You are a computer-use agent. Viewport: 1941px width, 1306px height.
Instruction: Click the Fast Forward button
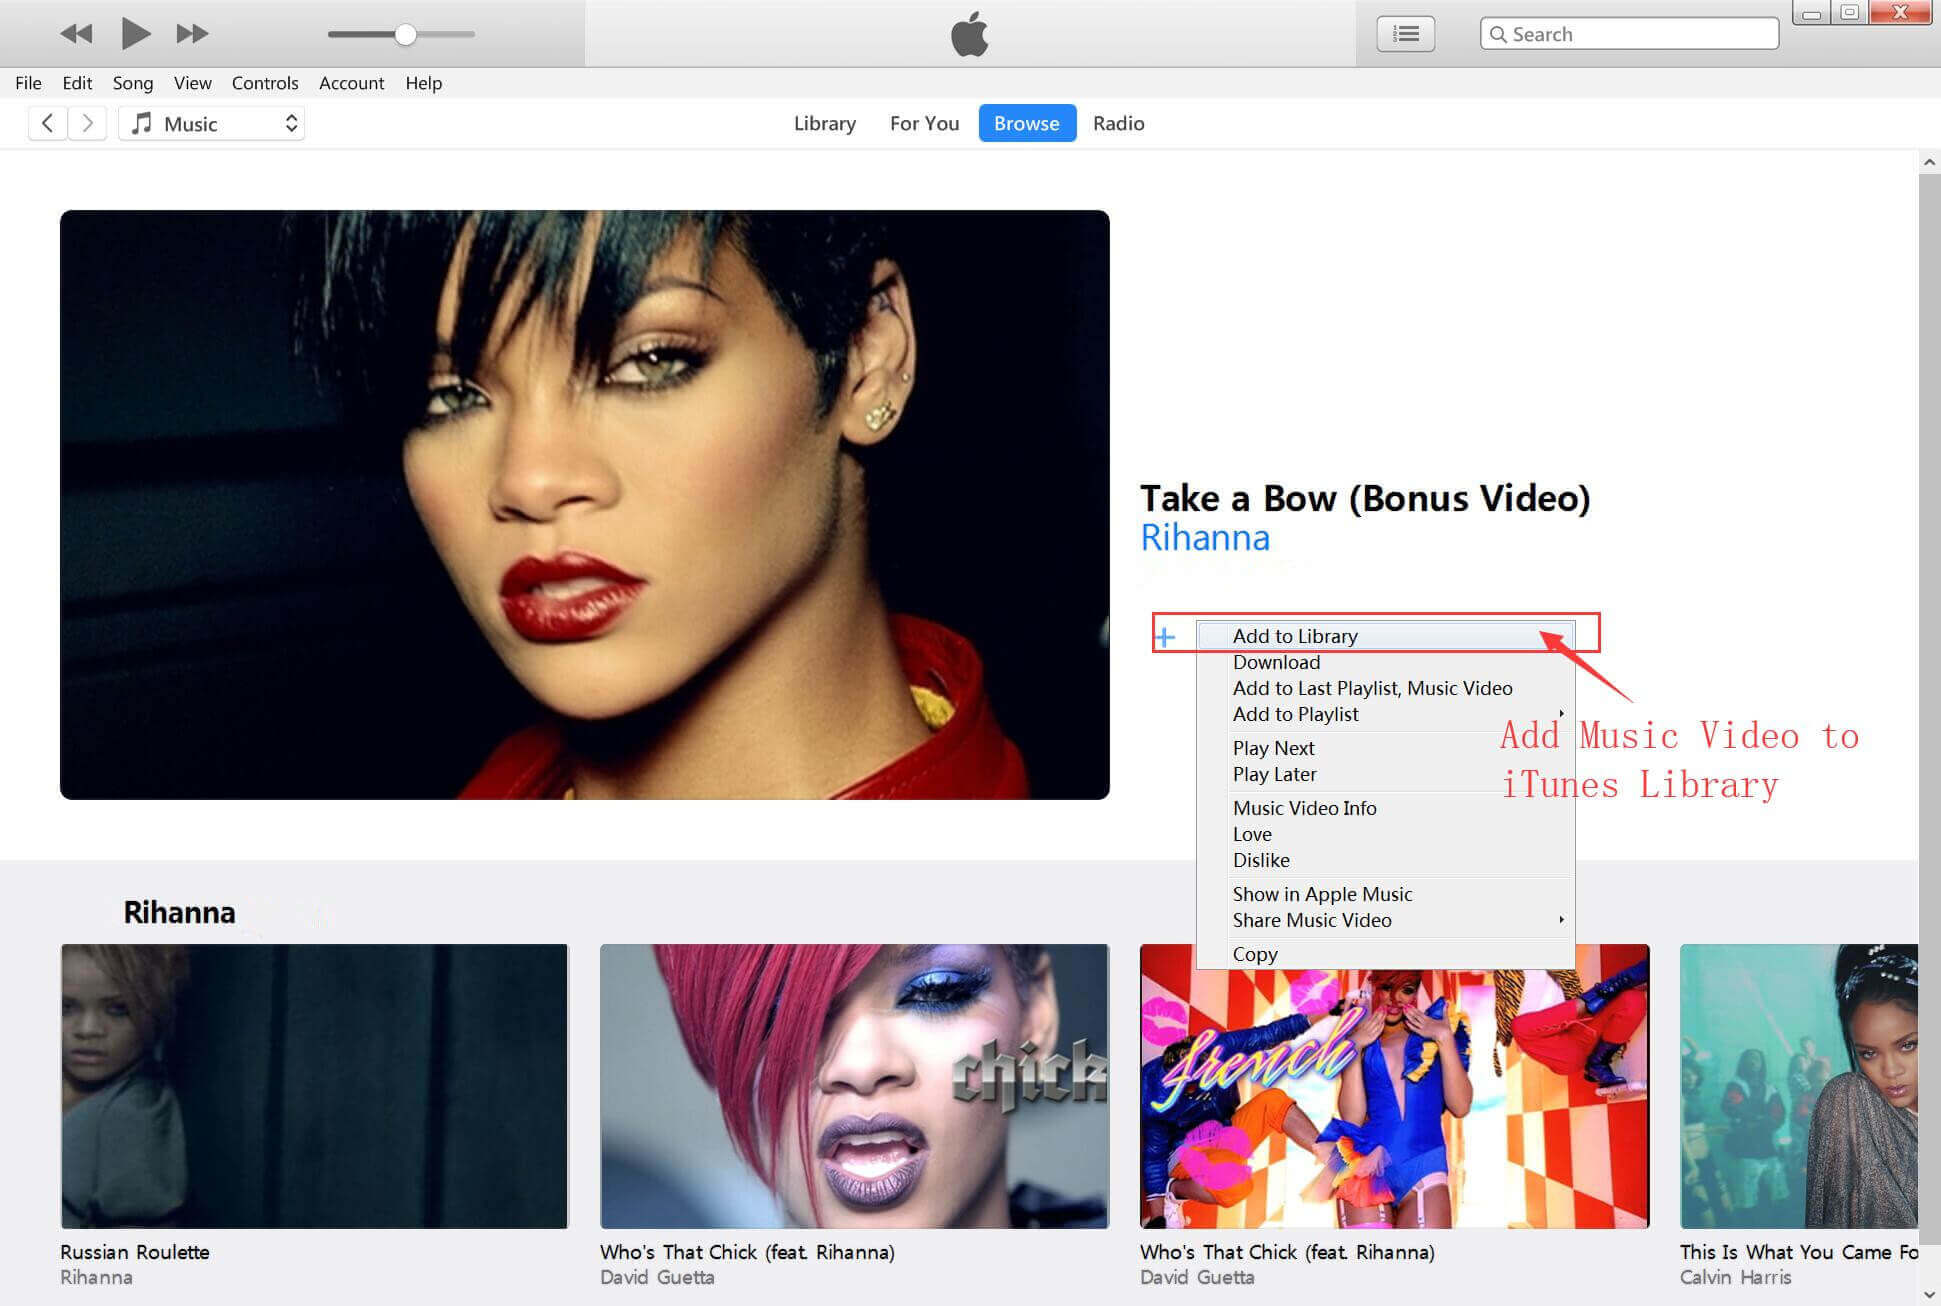click(191, 32)
